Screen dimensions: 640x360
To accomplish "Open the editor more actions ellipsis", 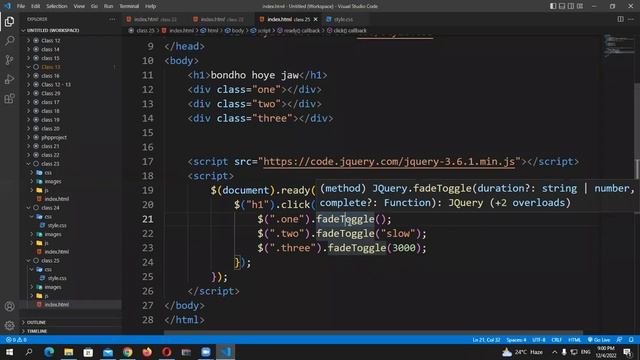I will [x=631, y=19].
